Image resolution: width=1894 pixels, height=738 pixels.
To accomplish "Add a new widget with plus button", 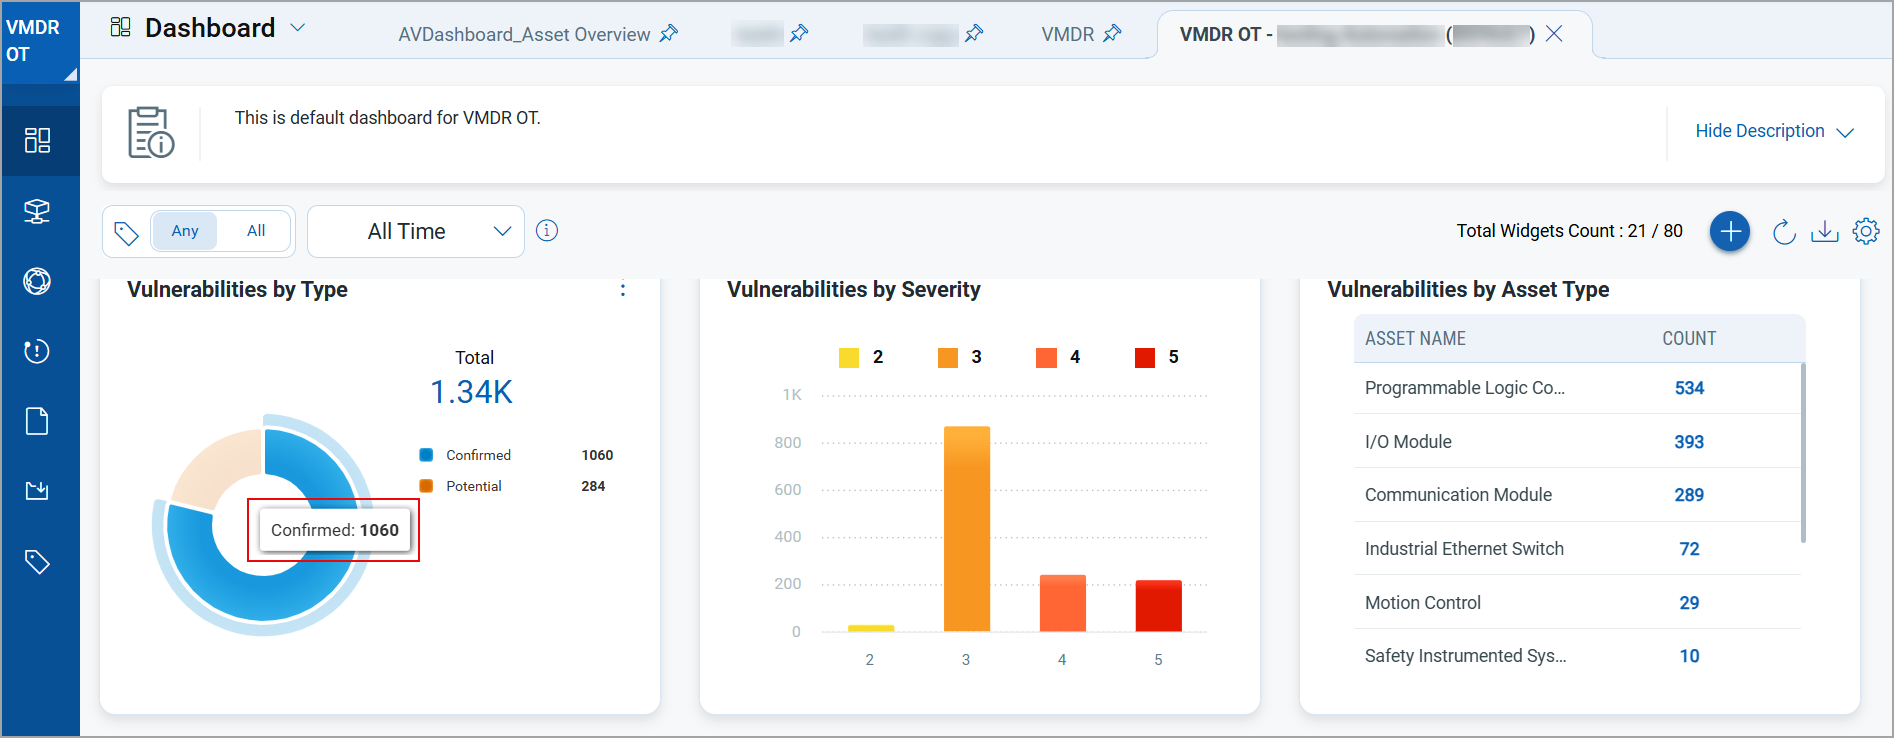I will pos(1730,232).
